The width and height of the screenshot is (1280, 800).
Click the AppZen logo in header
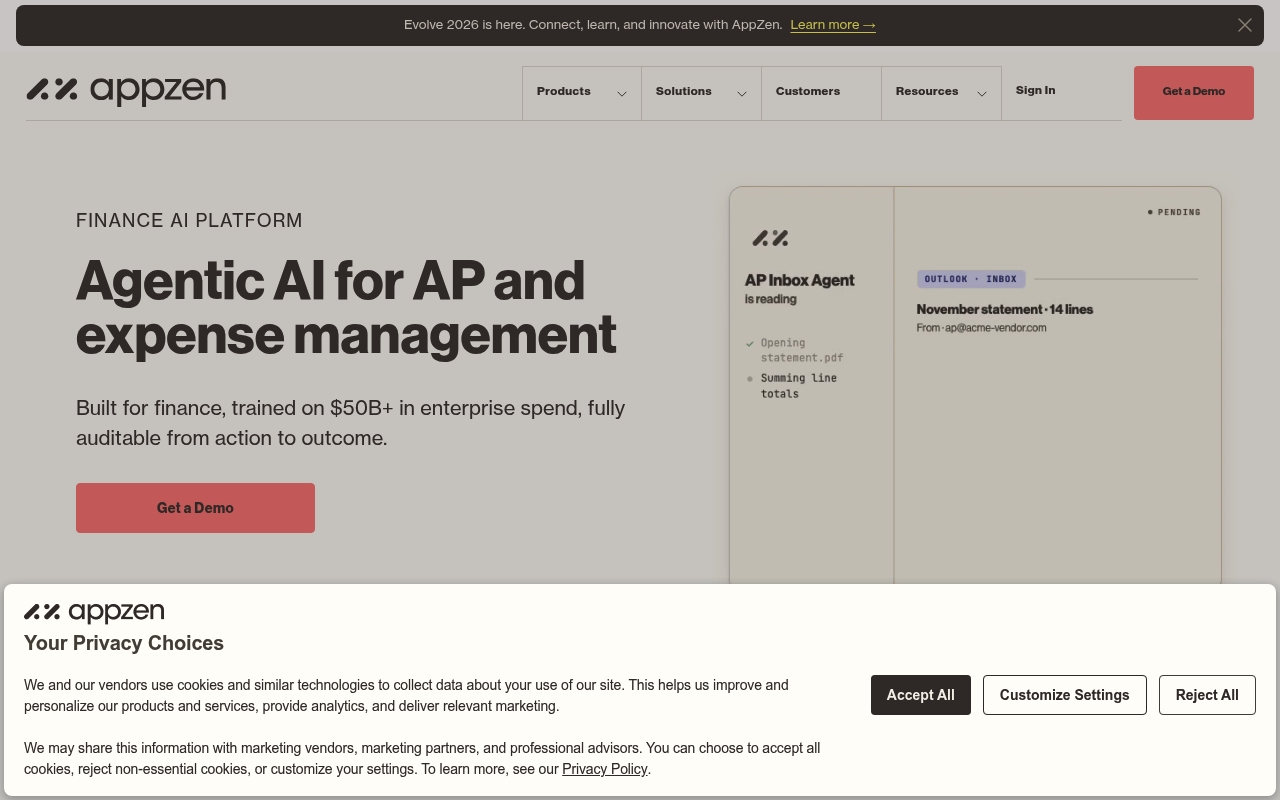126,90
